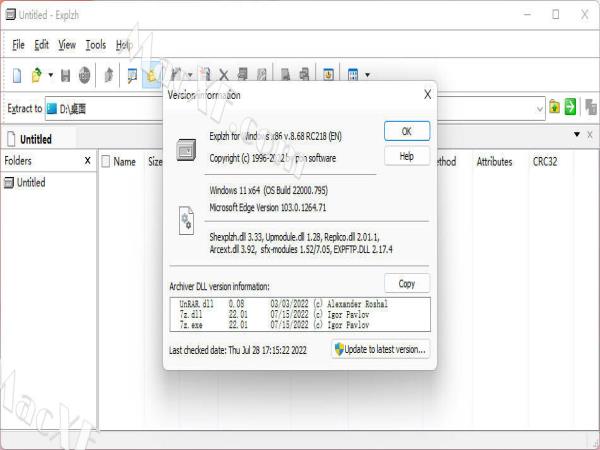Click the first gray document-copy toolbar icon

pyautogui.click(x=285, y=75)
